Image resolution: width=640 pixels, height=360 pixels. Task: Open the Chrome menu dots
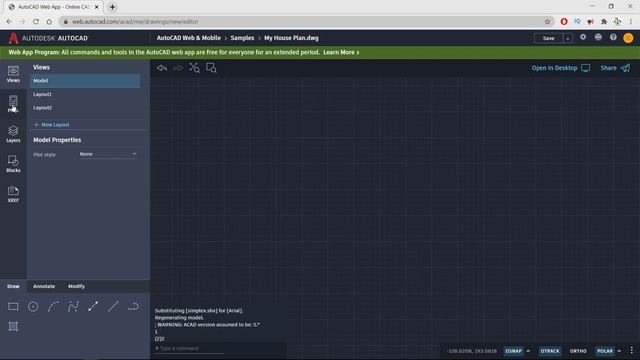pos(631,22)
